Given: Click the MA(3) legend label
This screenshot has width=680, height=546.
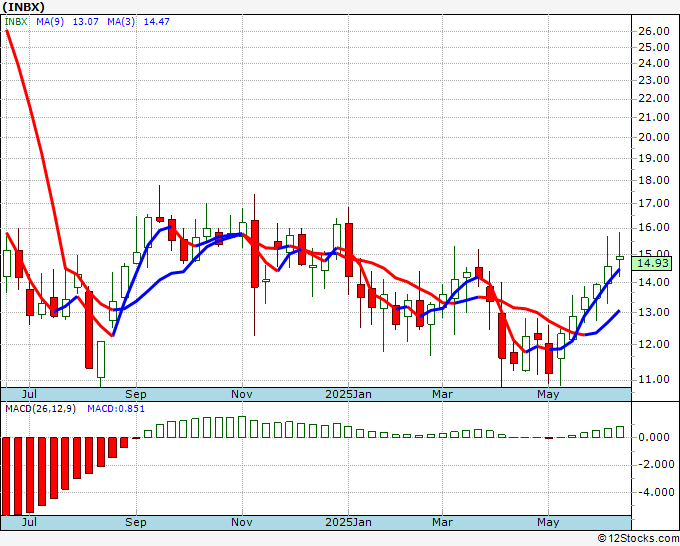Looking at the screenshot, I should 121,22.
